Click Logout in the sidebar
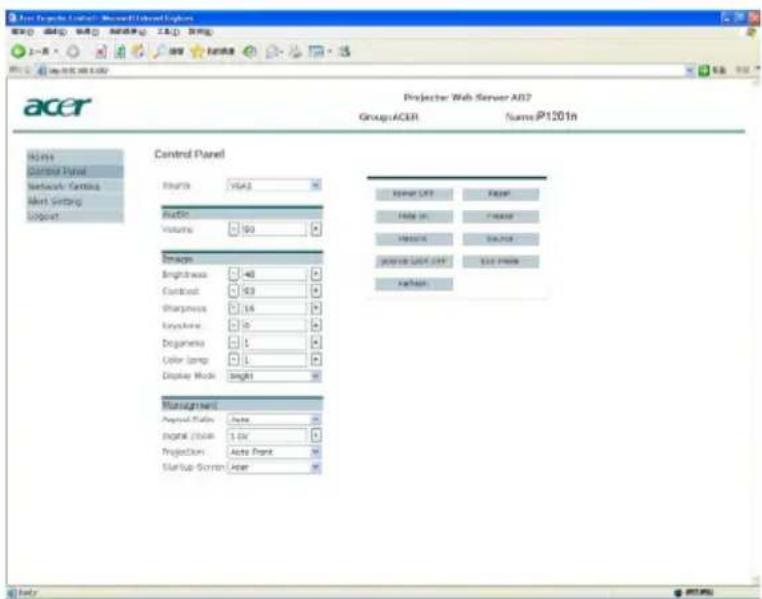This screenshot has height=599, width=762. pyautogui.click(x=75, y=216)
